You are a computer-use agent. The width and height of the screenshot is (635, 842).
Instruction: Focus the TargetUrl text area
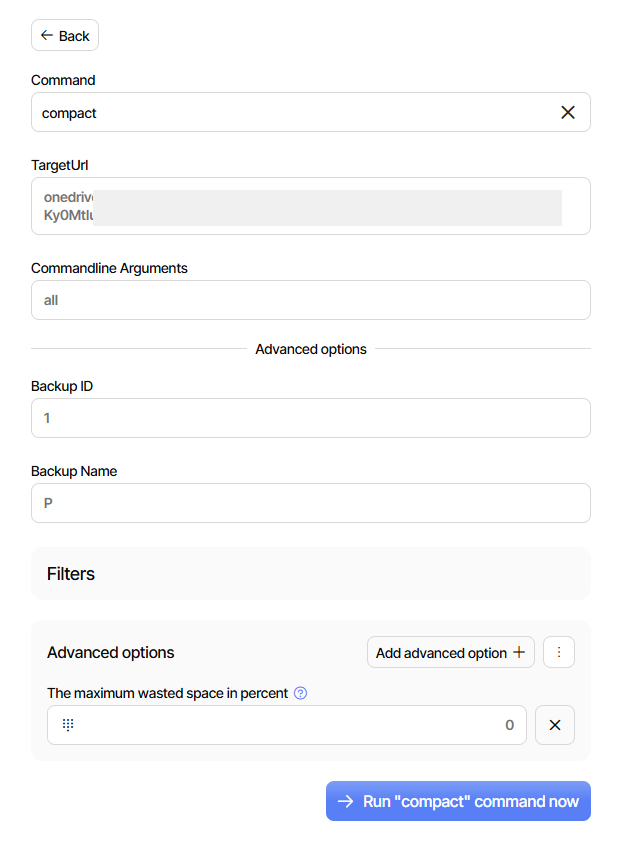pyautogui.click(x=310, y=206)
